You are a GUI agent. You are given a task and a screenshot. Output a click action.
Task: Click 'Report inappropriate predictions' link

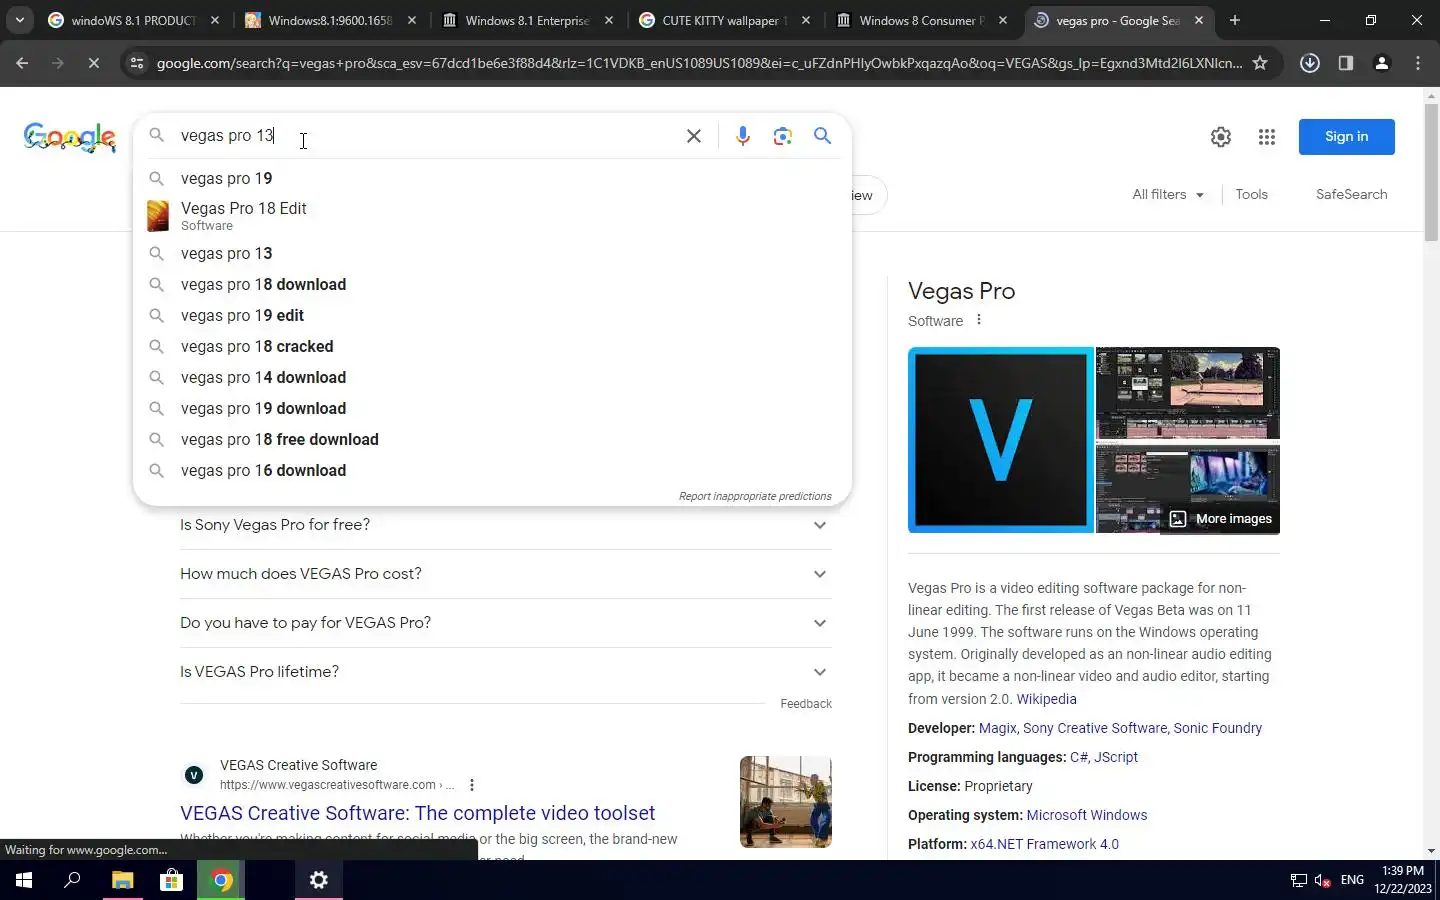point(755,496)
